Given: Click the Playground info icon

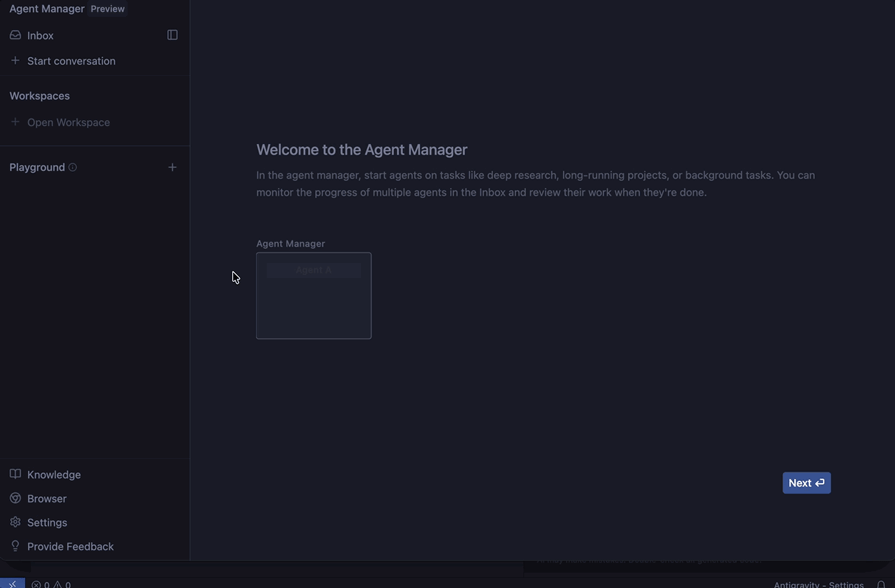Looking at the screenshot, I should 72,166.
